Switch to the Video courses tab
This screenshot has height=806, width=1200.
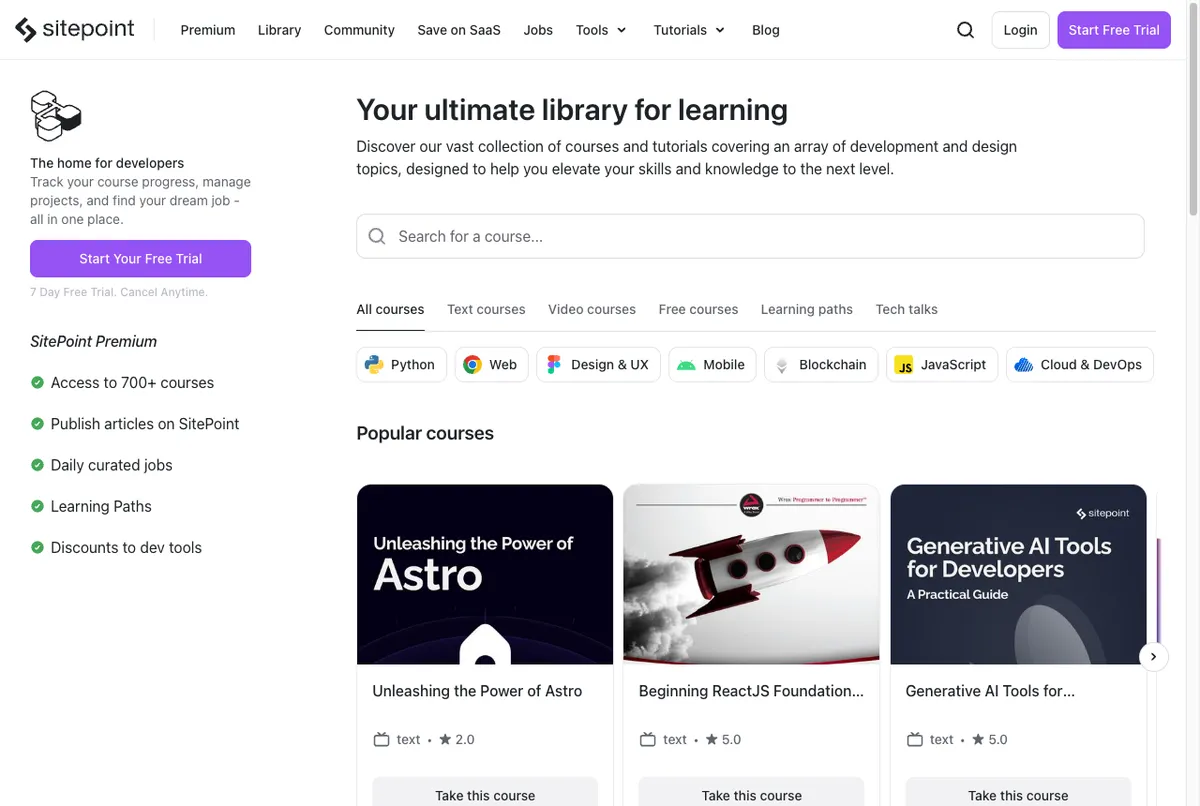592,310
